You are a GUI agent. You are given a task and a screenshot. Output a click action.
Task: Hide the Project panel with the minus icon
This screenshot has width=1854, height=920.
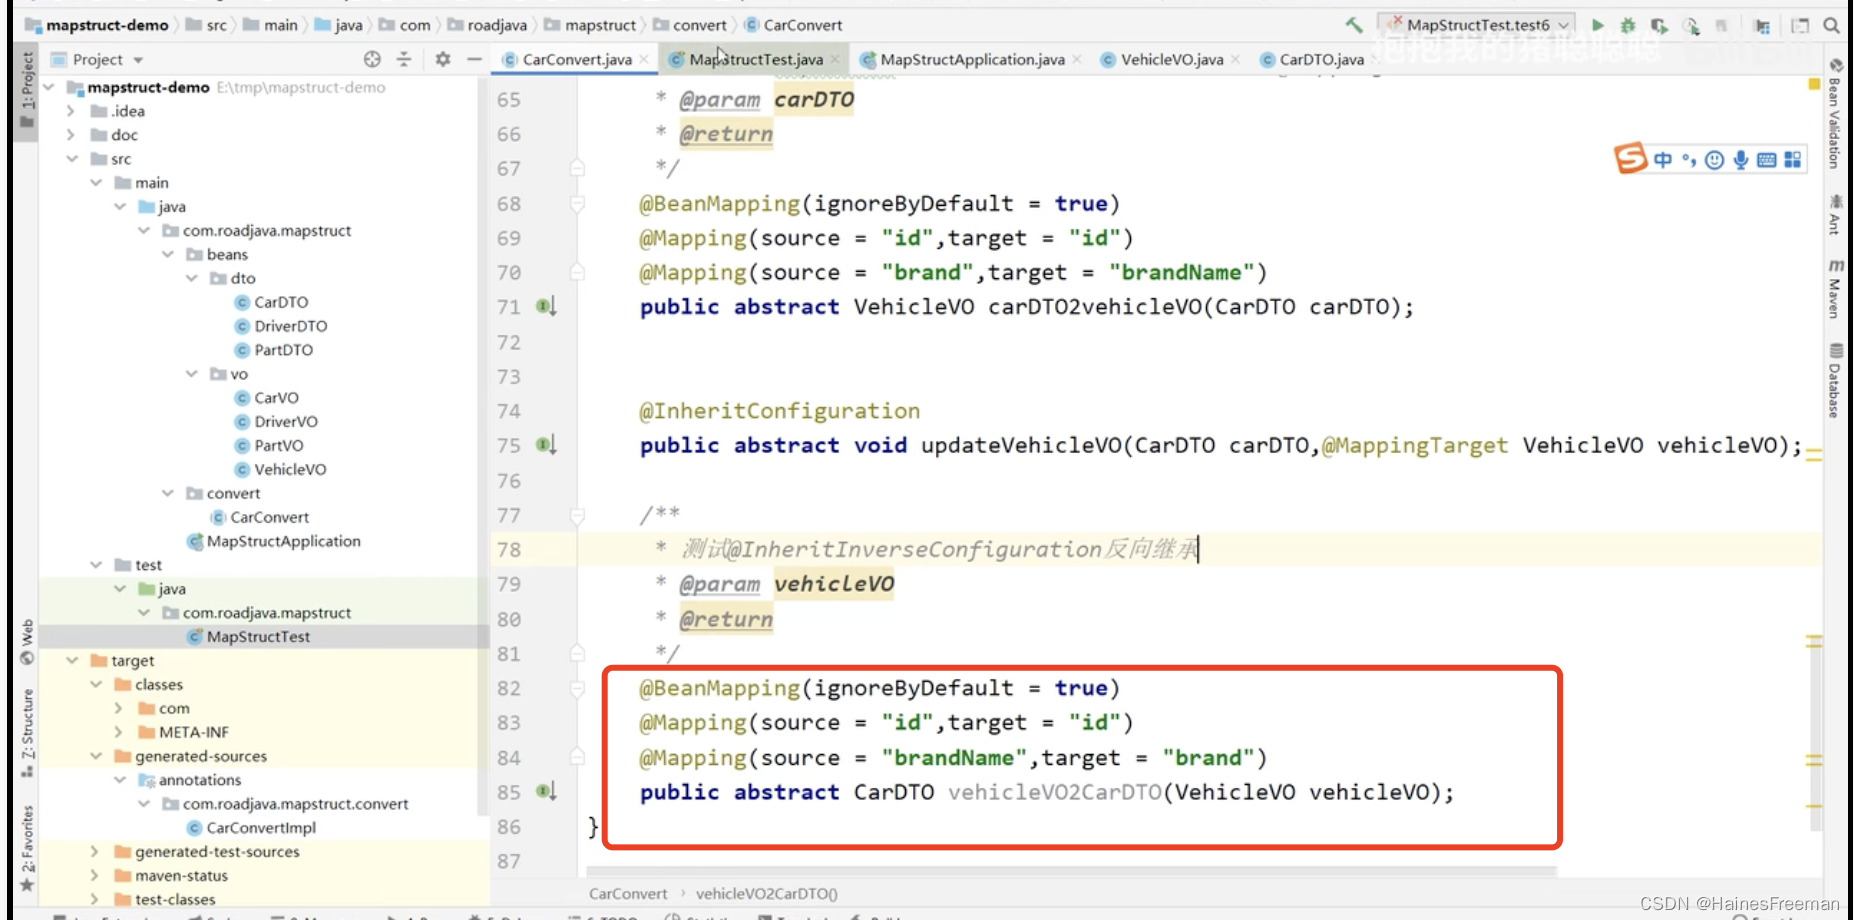(474, 60)
